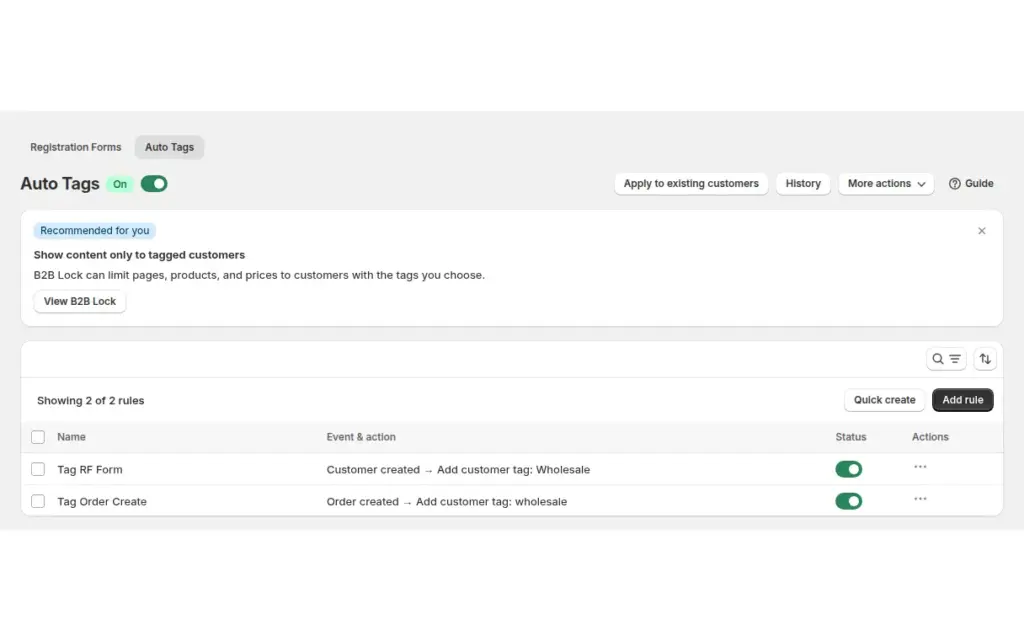Viewport: 1024px width, 641px height.
Task: Open actions menu for Tag Order Create
Action: 920,499
